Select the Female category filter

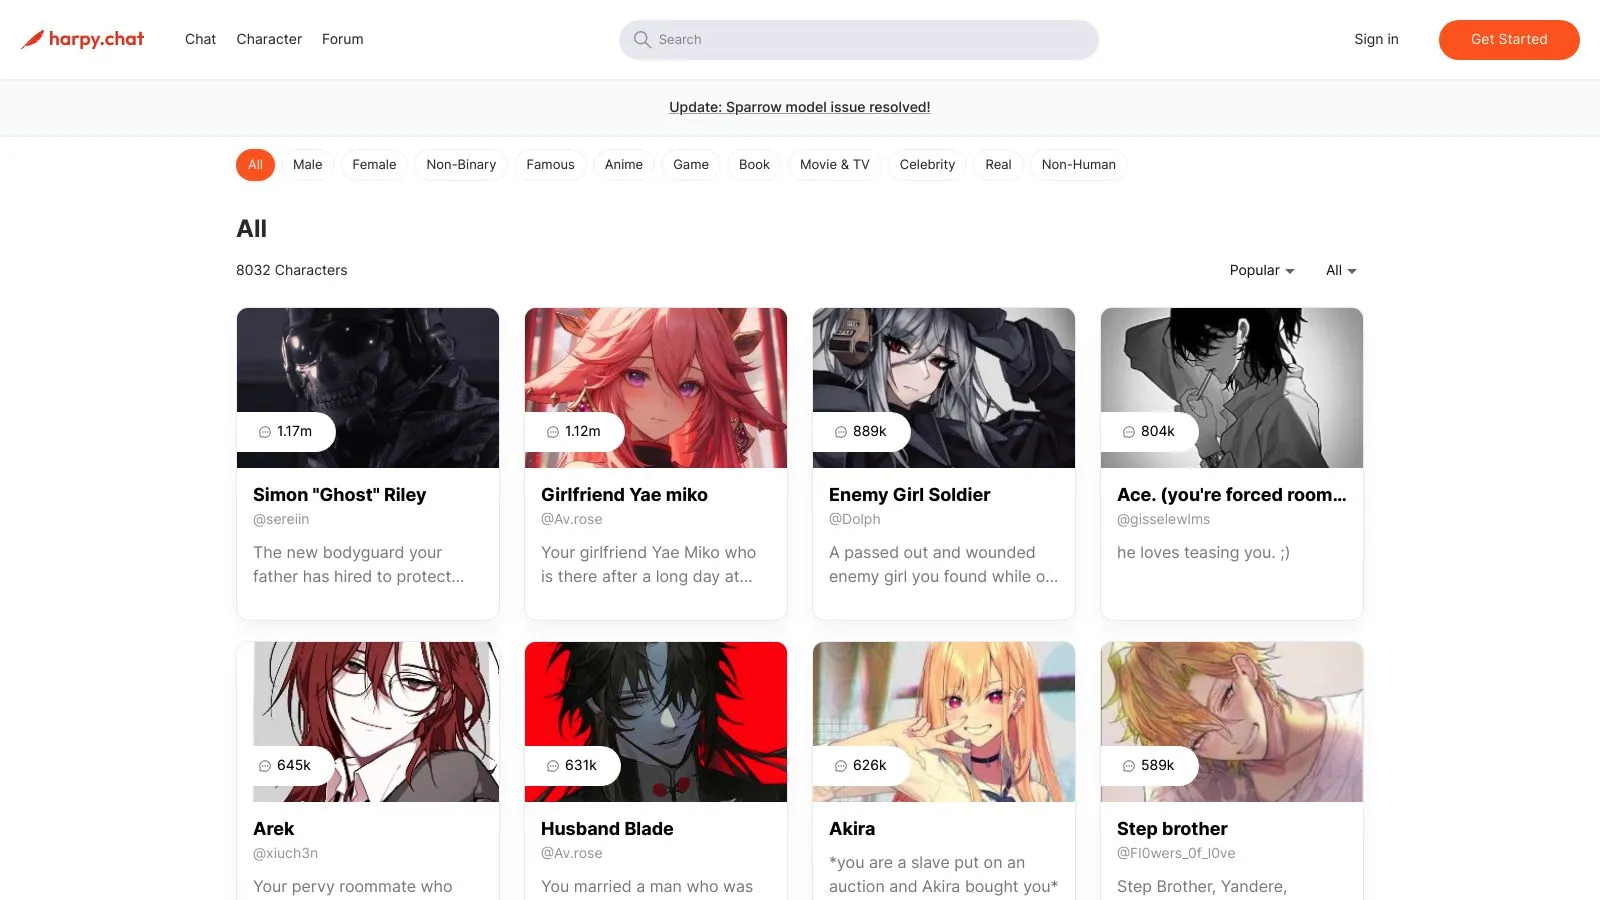tap(374, 164)
